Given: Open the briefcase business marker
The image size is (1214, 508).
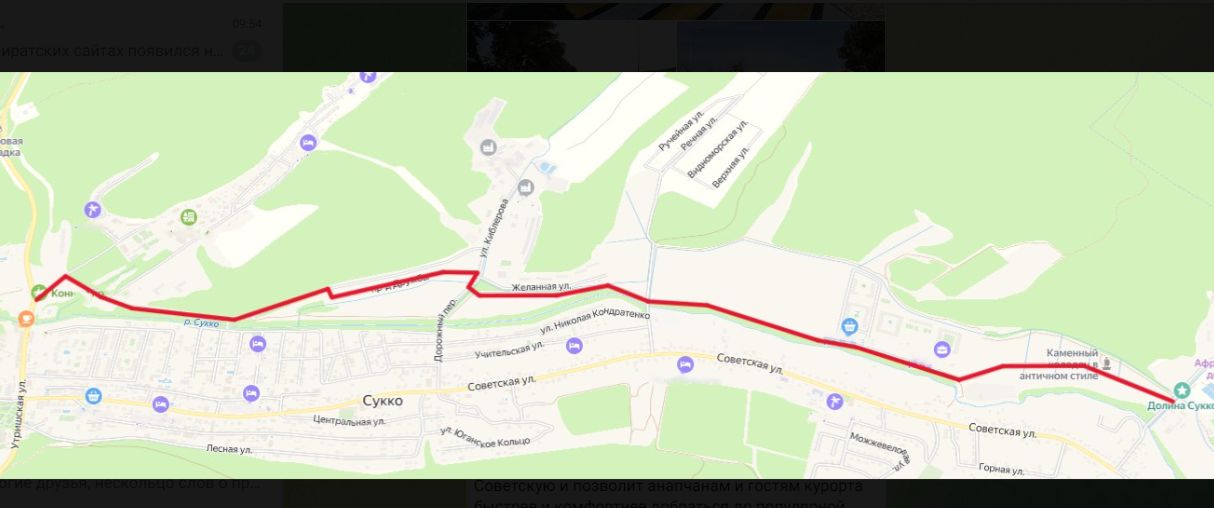Looking at the screenshot, I should (942, 349).
